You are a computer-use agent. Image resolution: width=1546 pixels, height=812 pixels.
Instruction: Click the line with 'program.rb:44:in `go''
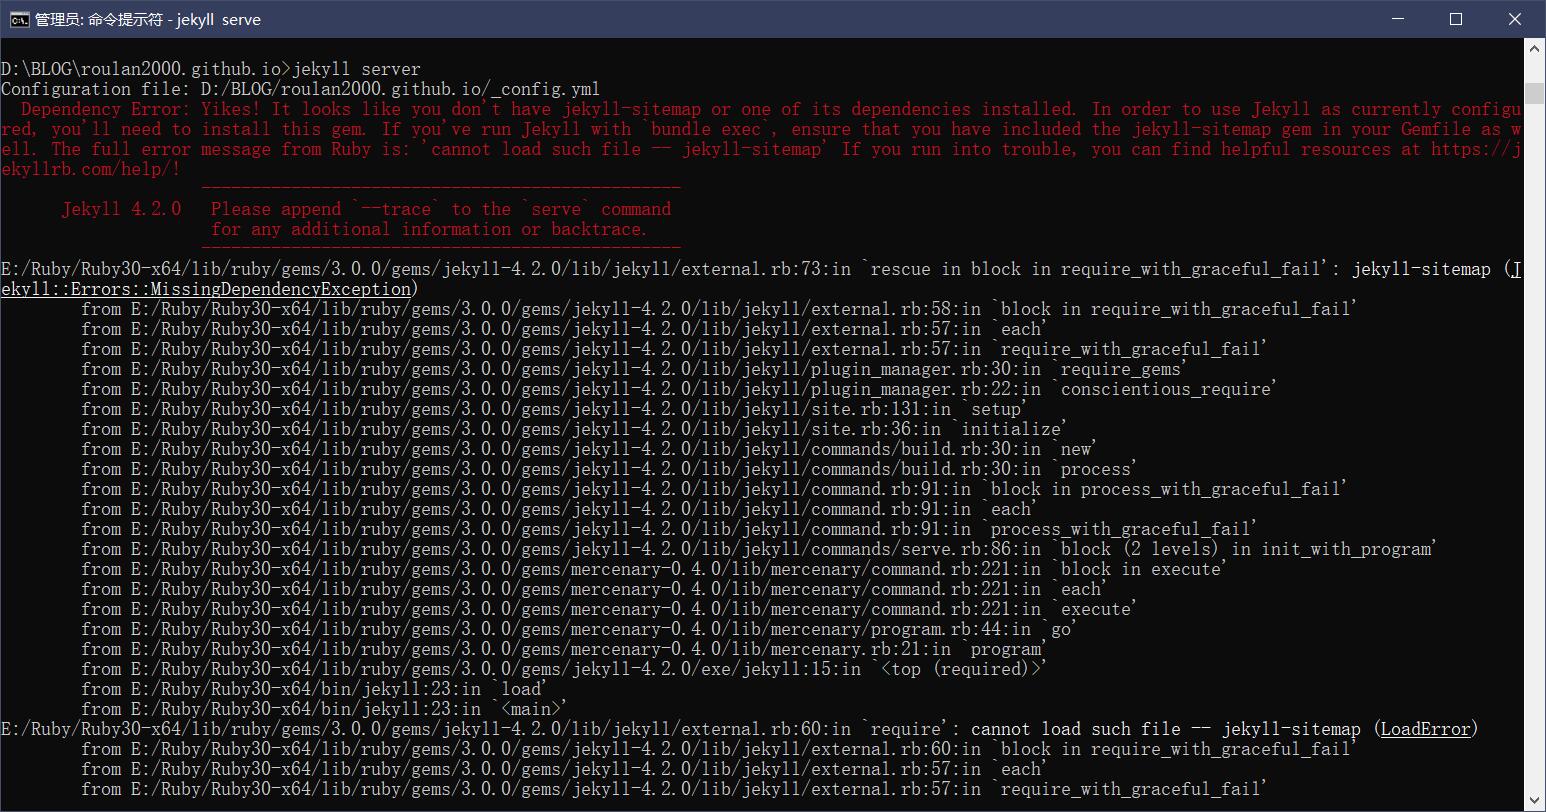pos(579,629)
